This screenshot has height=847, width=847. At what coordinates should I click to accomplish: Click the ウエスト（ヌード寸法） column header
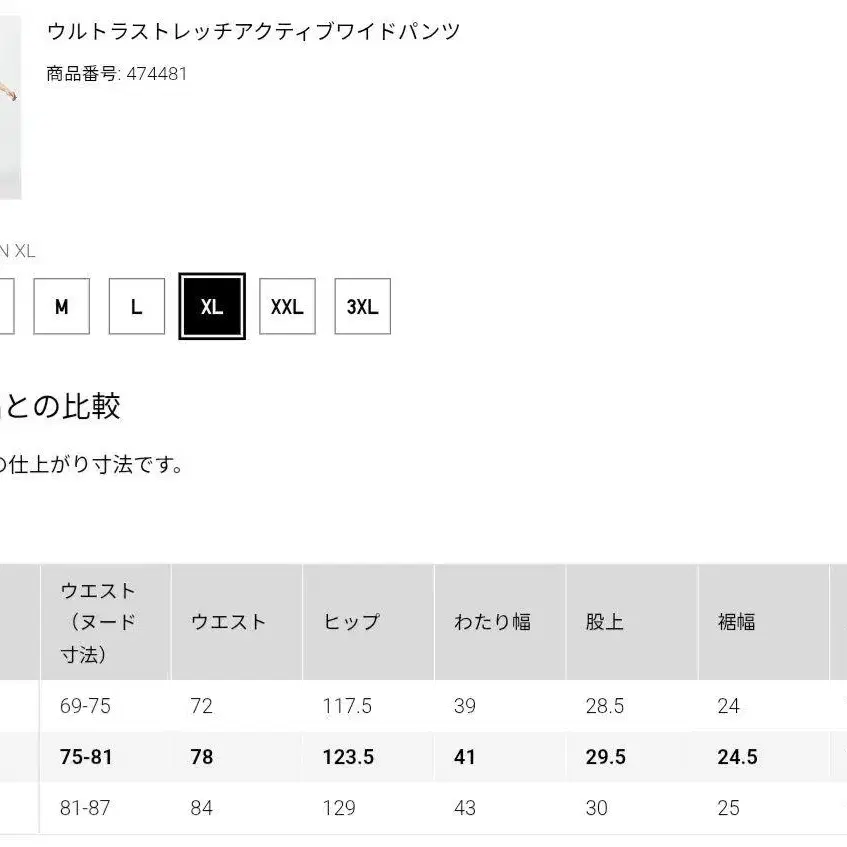99,622
